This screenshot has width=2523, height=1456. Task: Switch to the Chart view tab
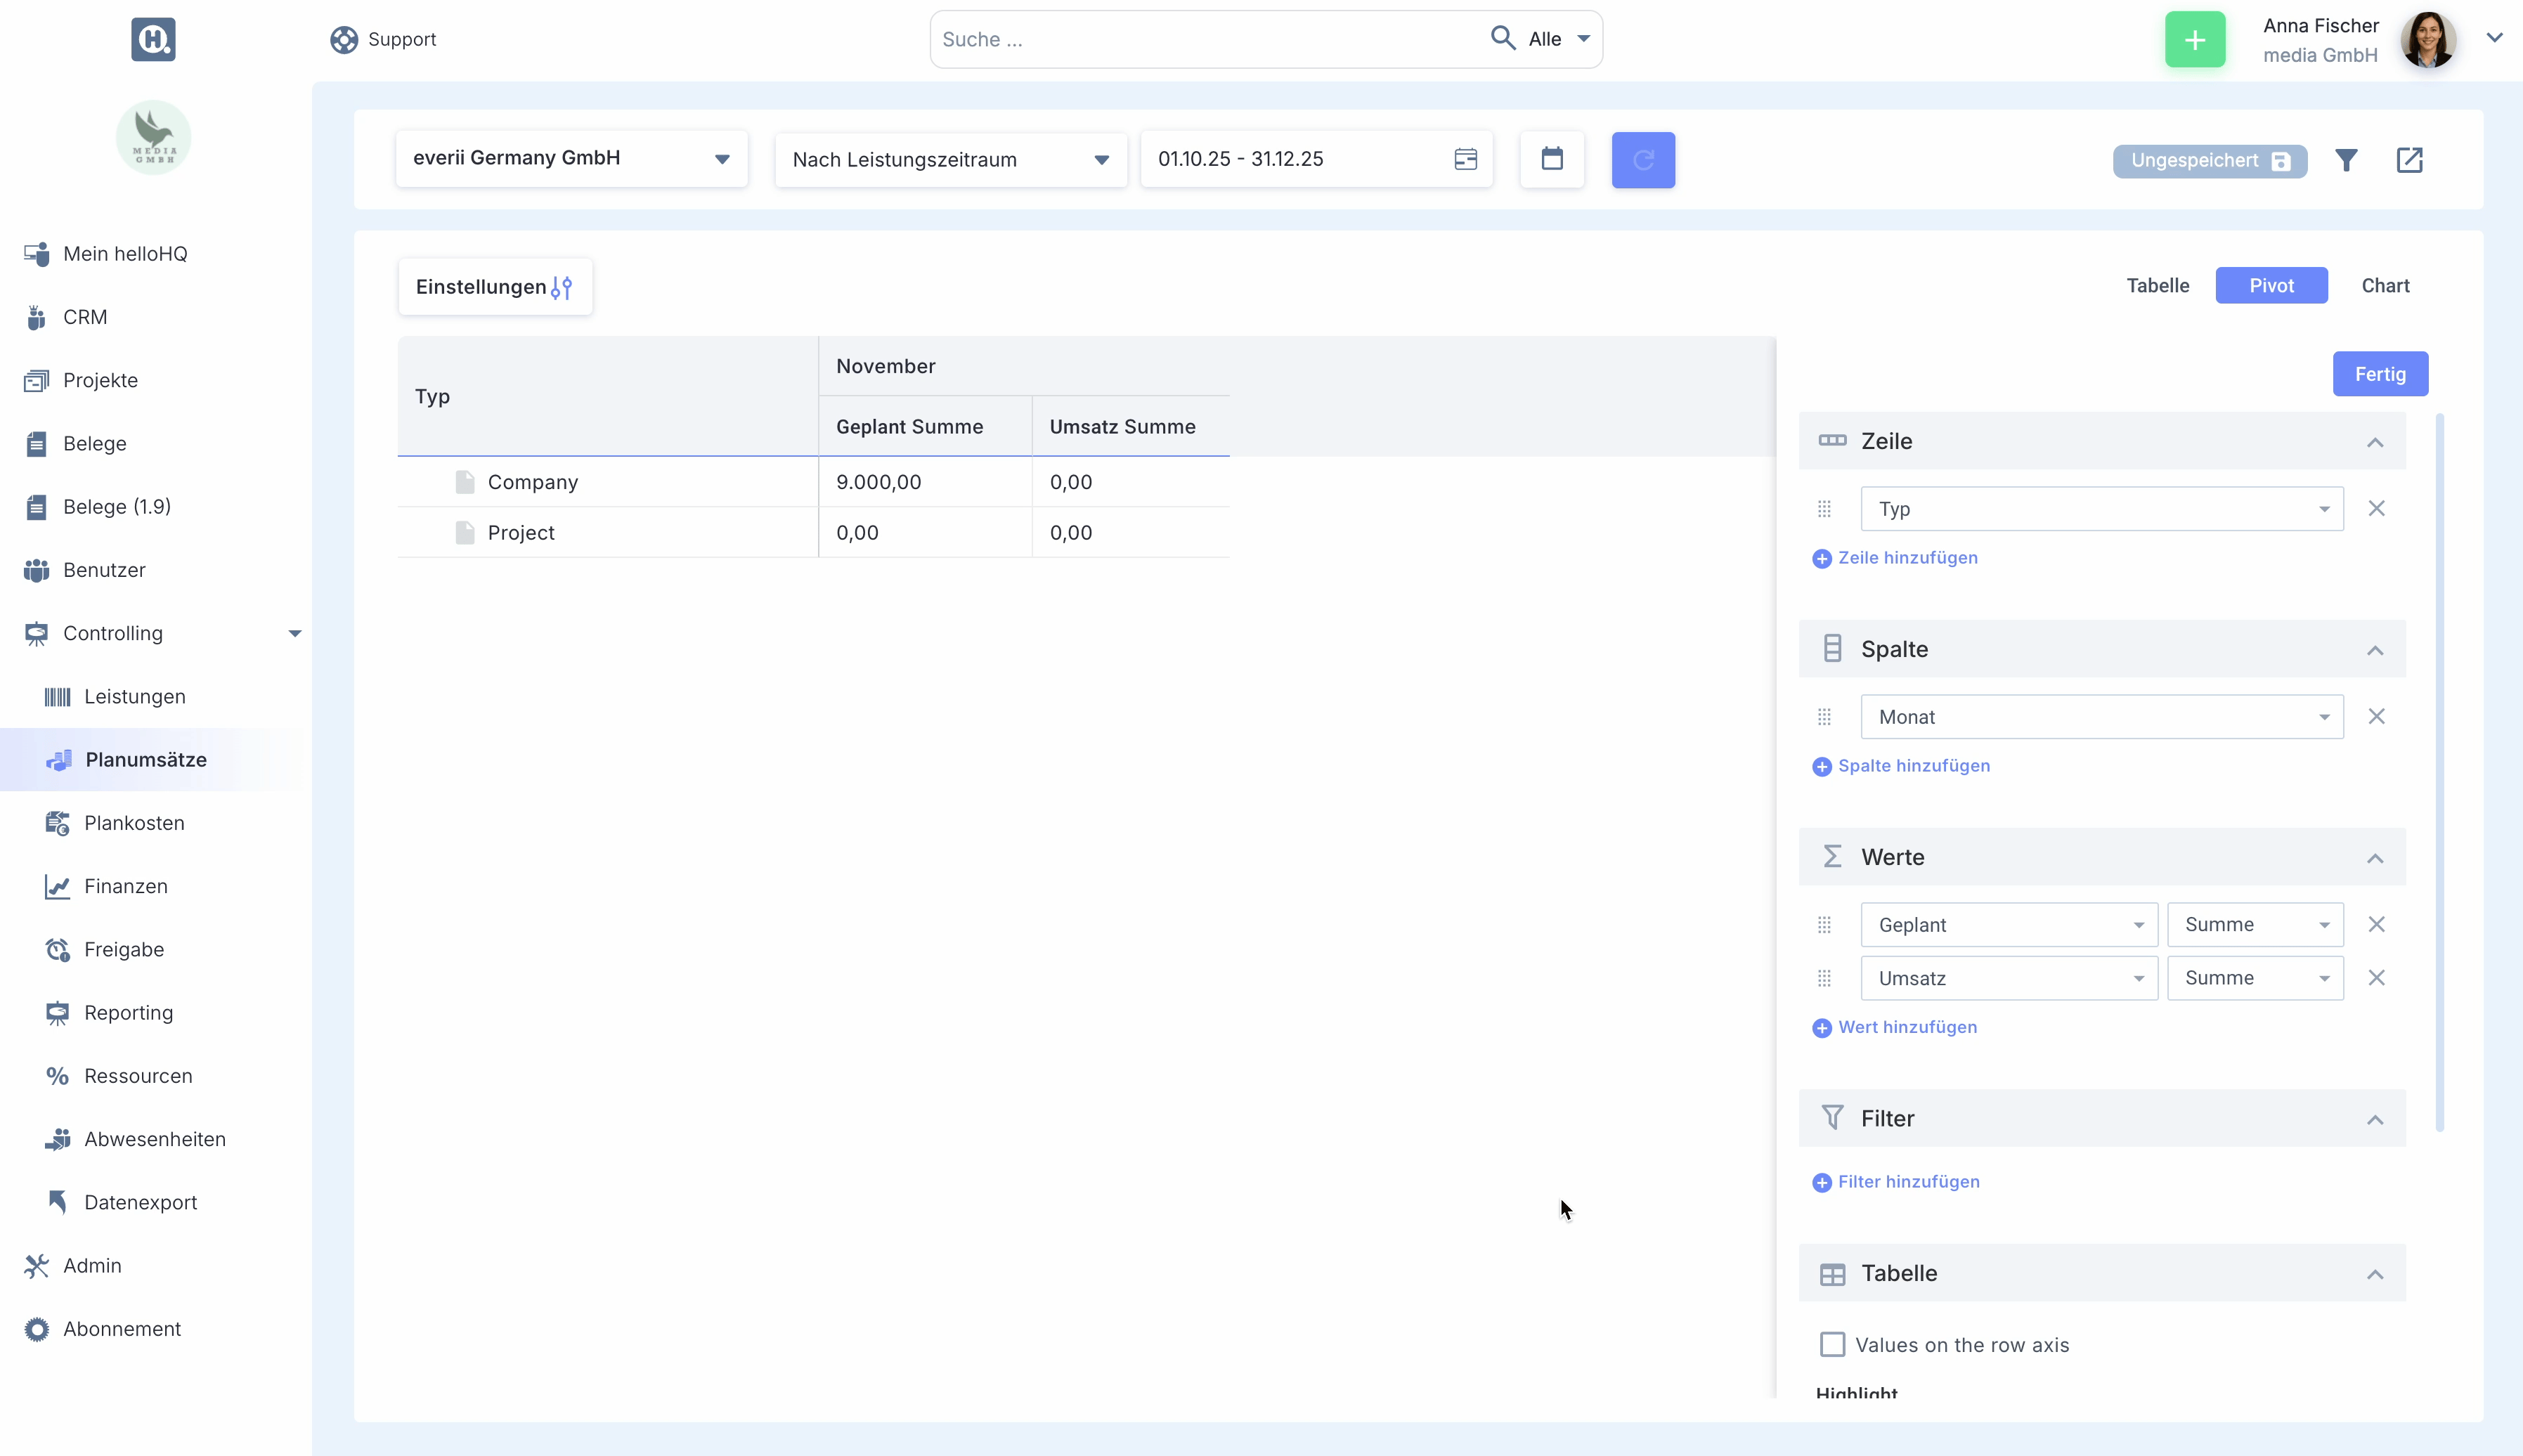[x=2384, y=286]
